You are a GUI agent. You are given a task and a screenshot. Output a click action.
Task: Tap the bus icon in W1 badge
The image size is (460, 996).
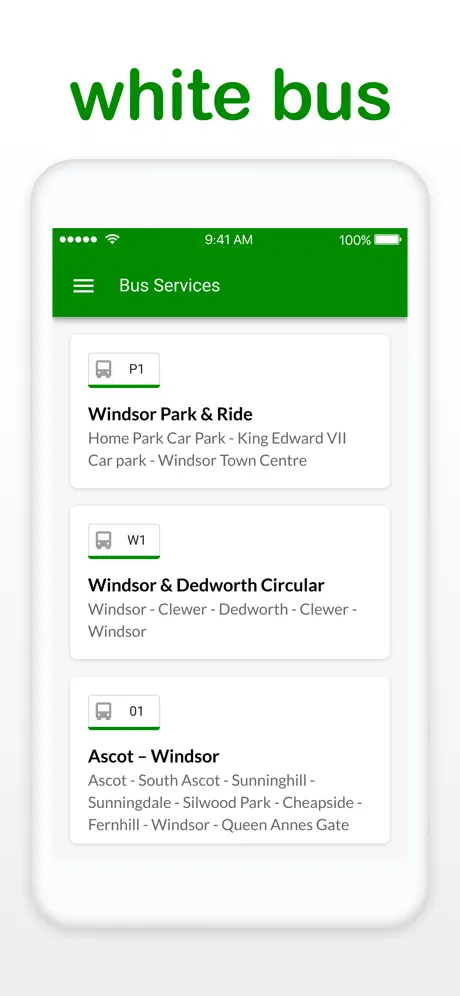[104, 541]
